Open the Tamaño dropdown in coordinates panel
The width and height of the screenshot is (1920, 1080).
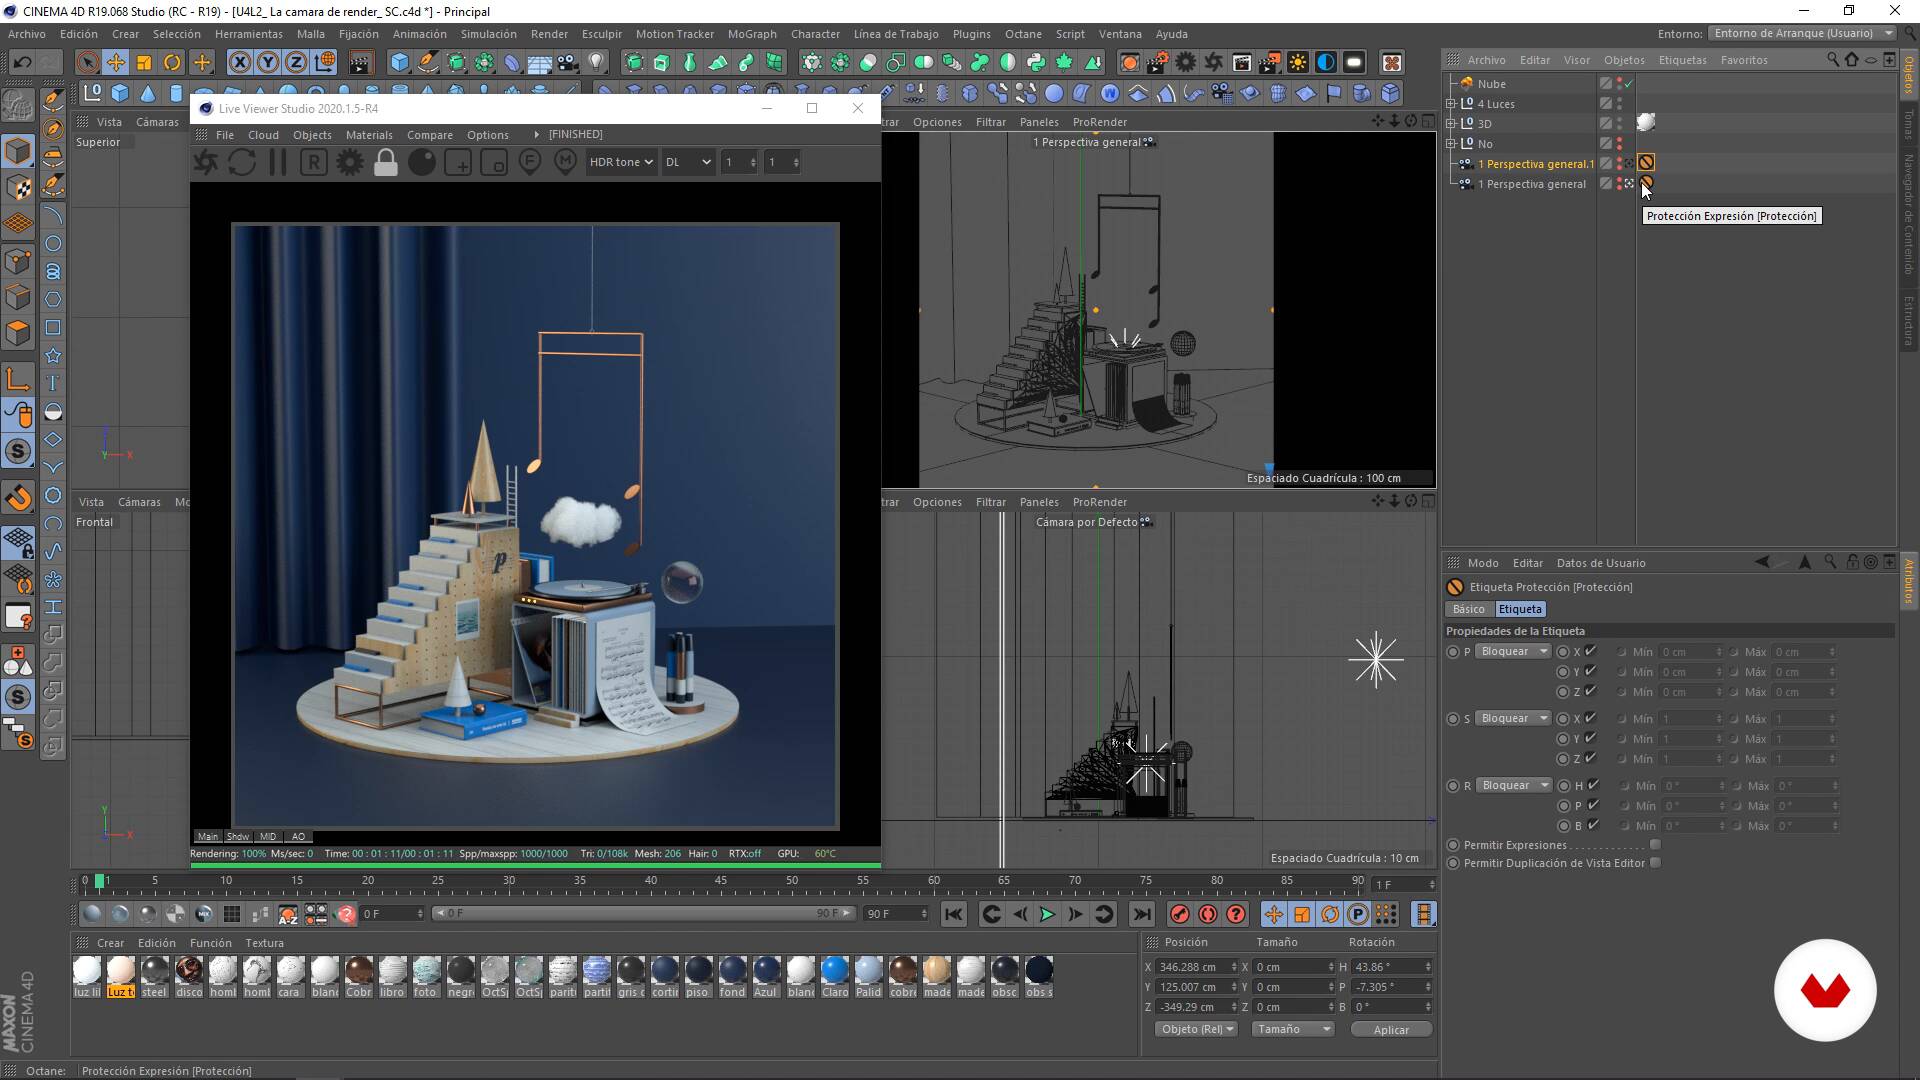click(x=1292, y=1029)
